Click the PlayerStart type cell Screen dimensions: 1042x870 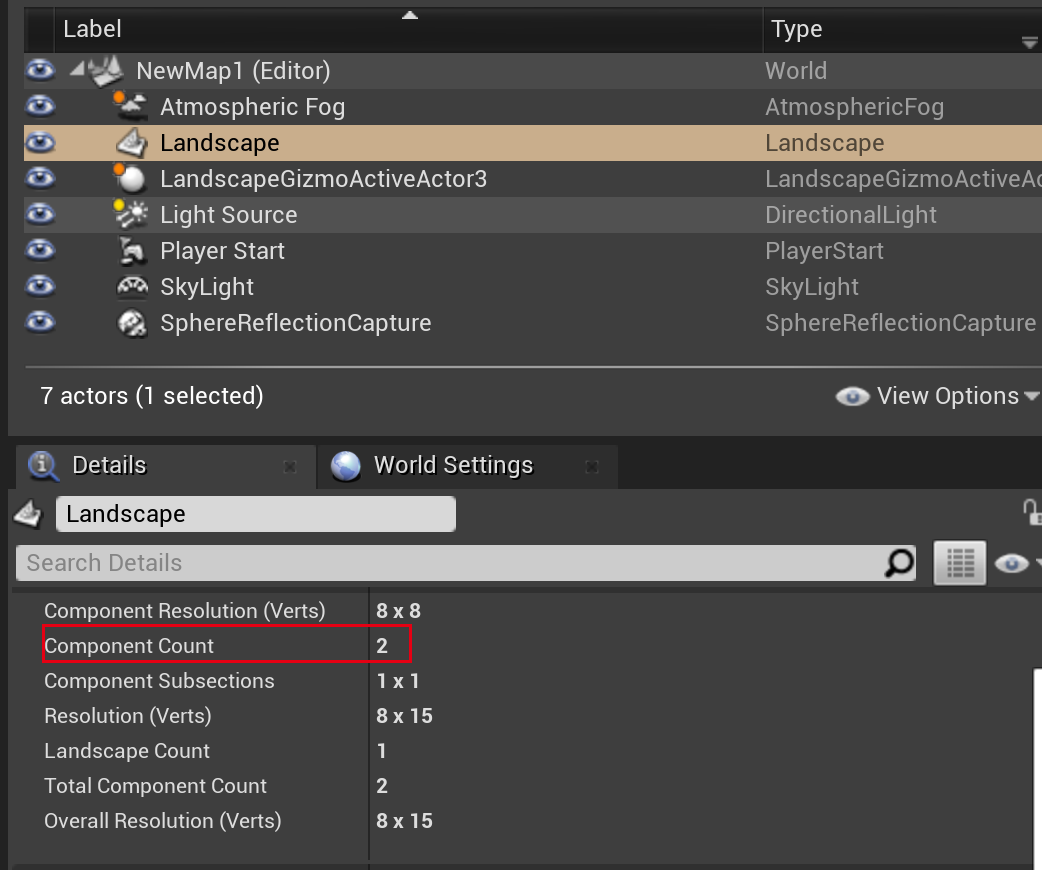824,251
